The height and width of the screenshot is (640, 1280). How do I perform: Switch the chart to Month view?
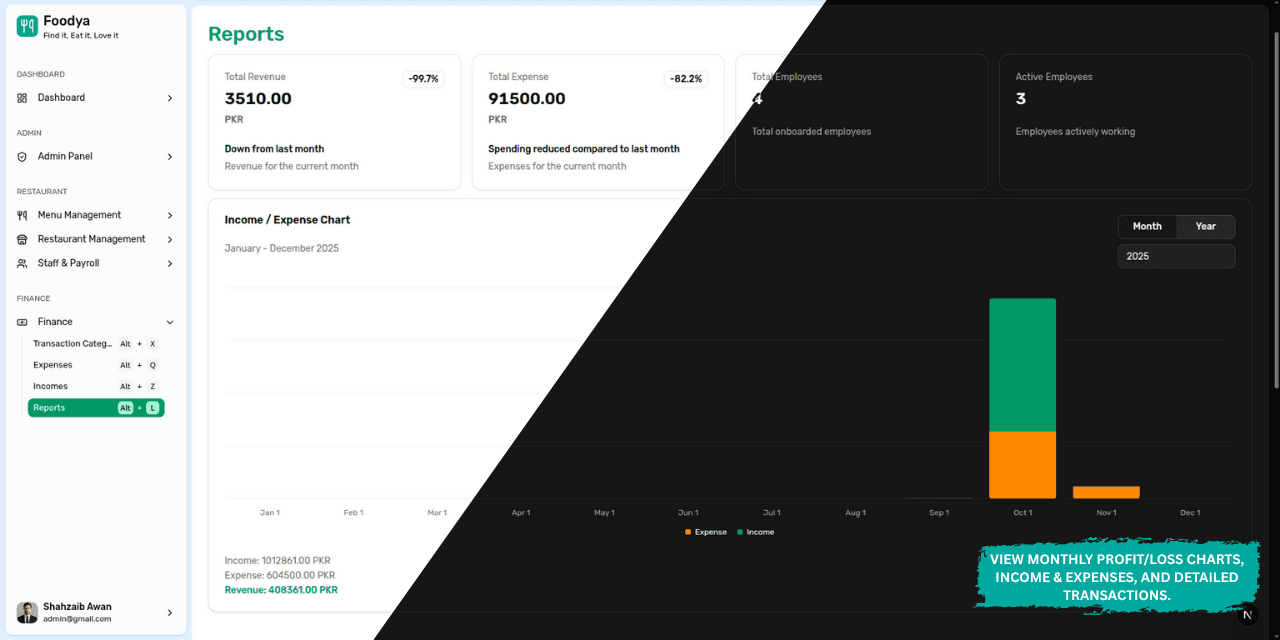point(1147,226)
